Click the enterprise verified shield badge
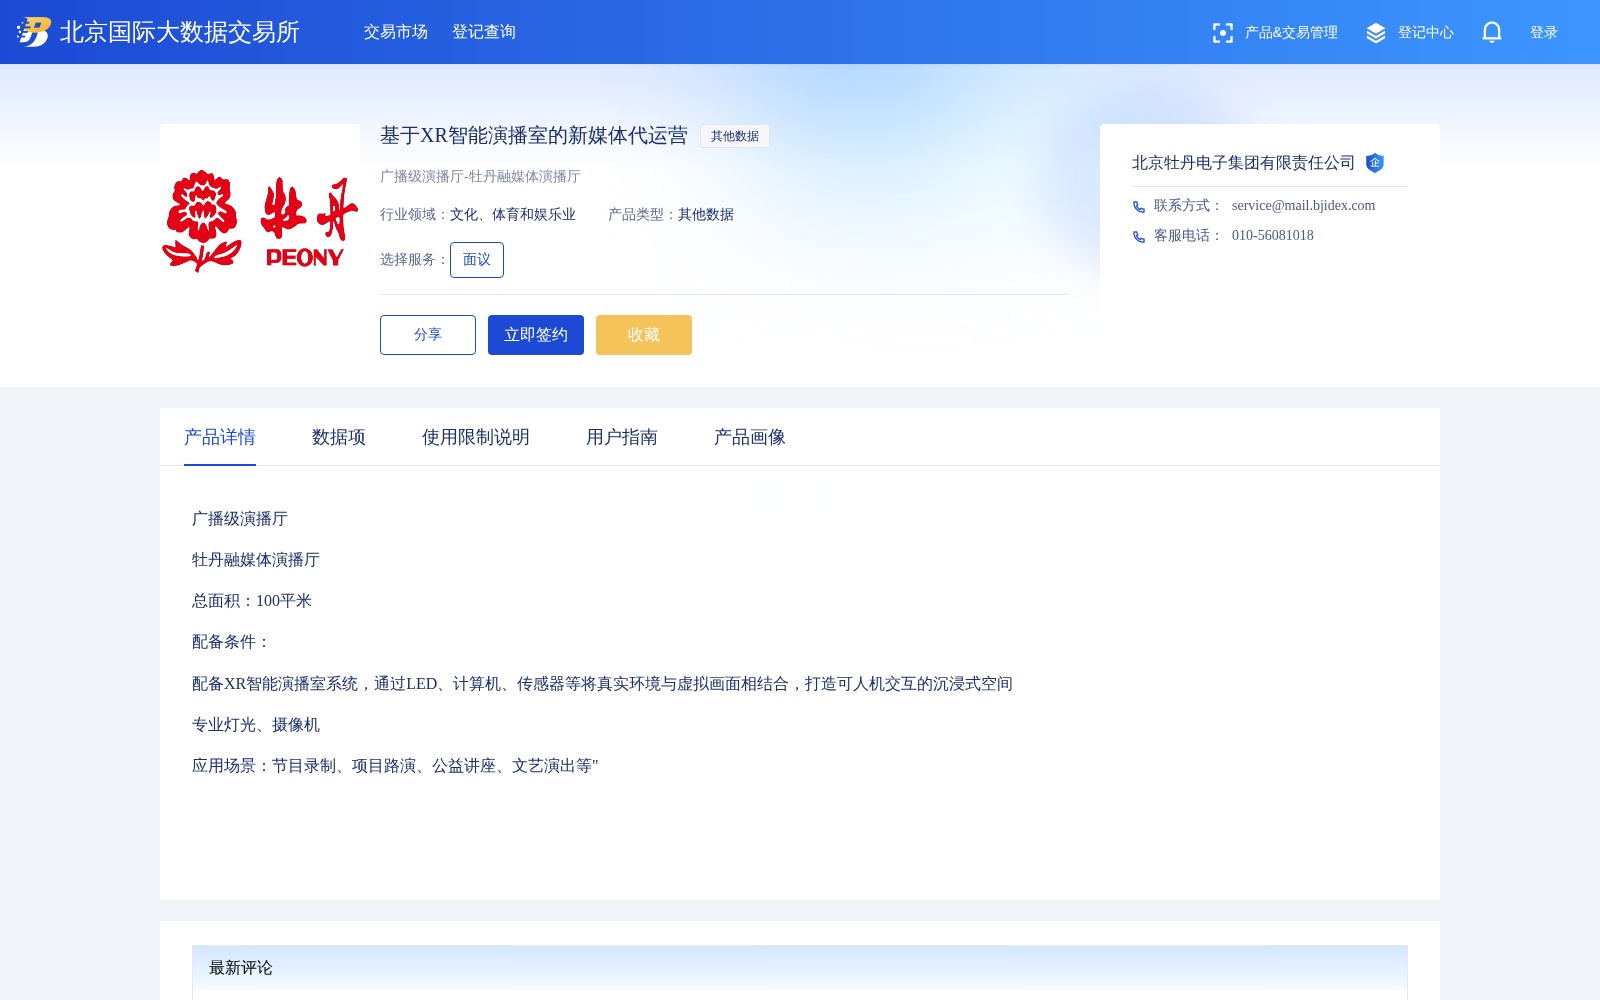 pyautogui.click(x=1375, y=163)
